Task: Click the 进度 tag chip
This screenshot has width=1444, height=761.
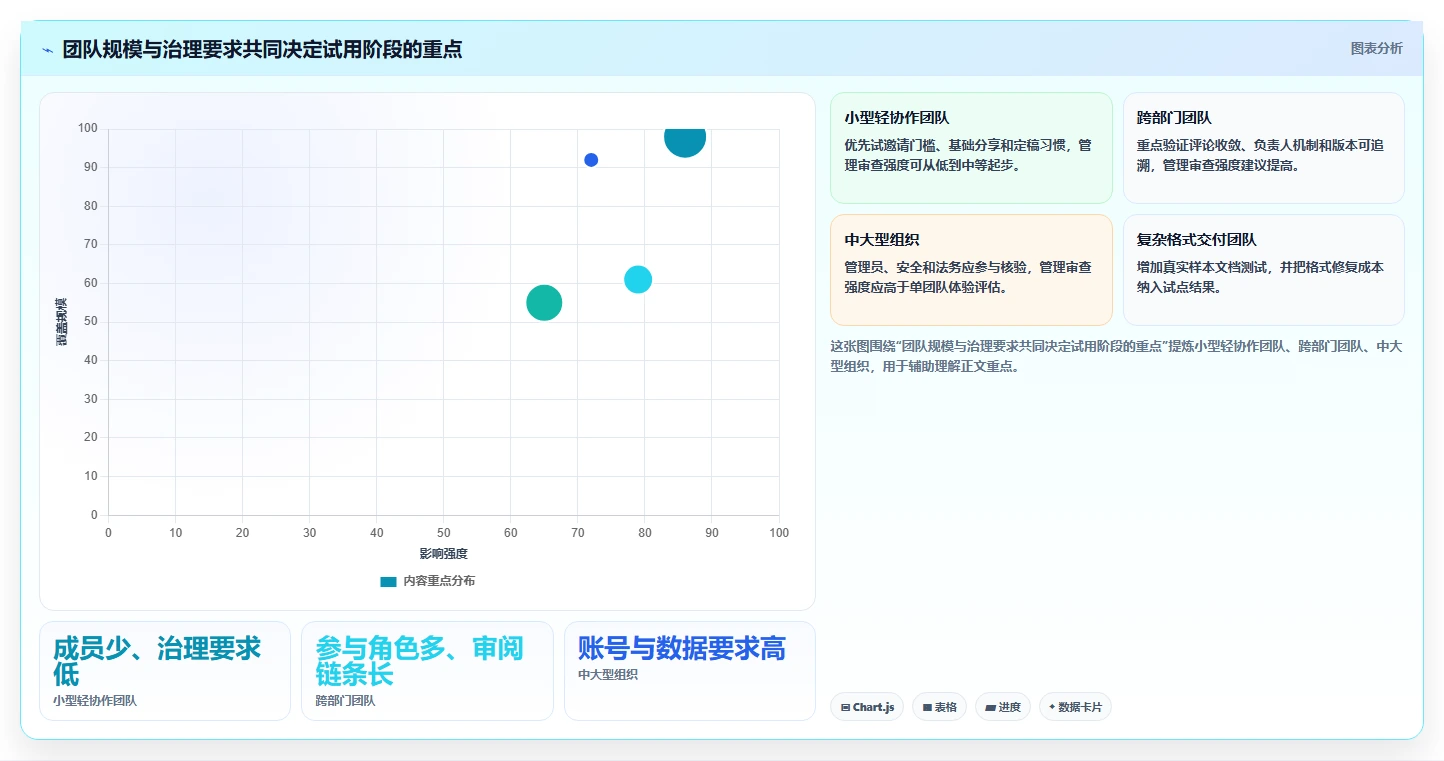Action: (x=1003, y=707)
